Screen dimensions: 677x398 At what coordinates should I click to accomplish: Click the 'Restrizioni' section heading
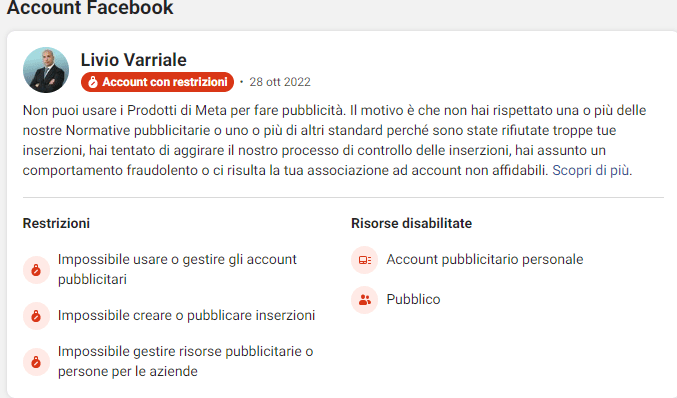(56, 223)
